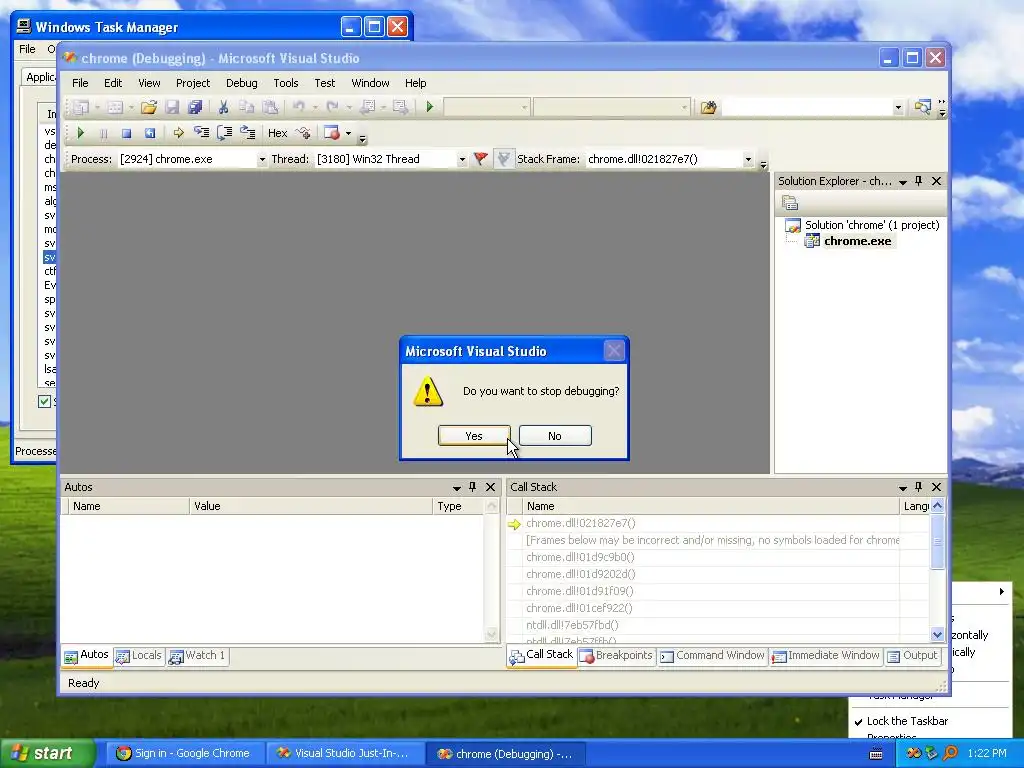Open Call Stack window position dropdown
The height and width of the screenshot is (768, 1024).
pyautogui.click(x=903, y=488)
